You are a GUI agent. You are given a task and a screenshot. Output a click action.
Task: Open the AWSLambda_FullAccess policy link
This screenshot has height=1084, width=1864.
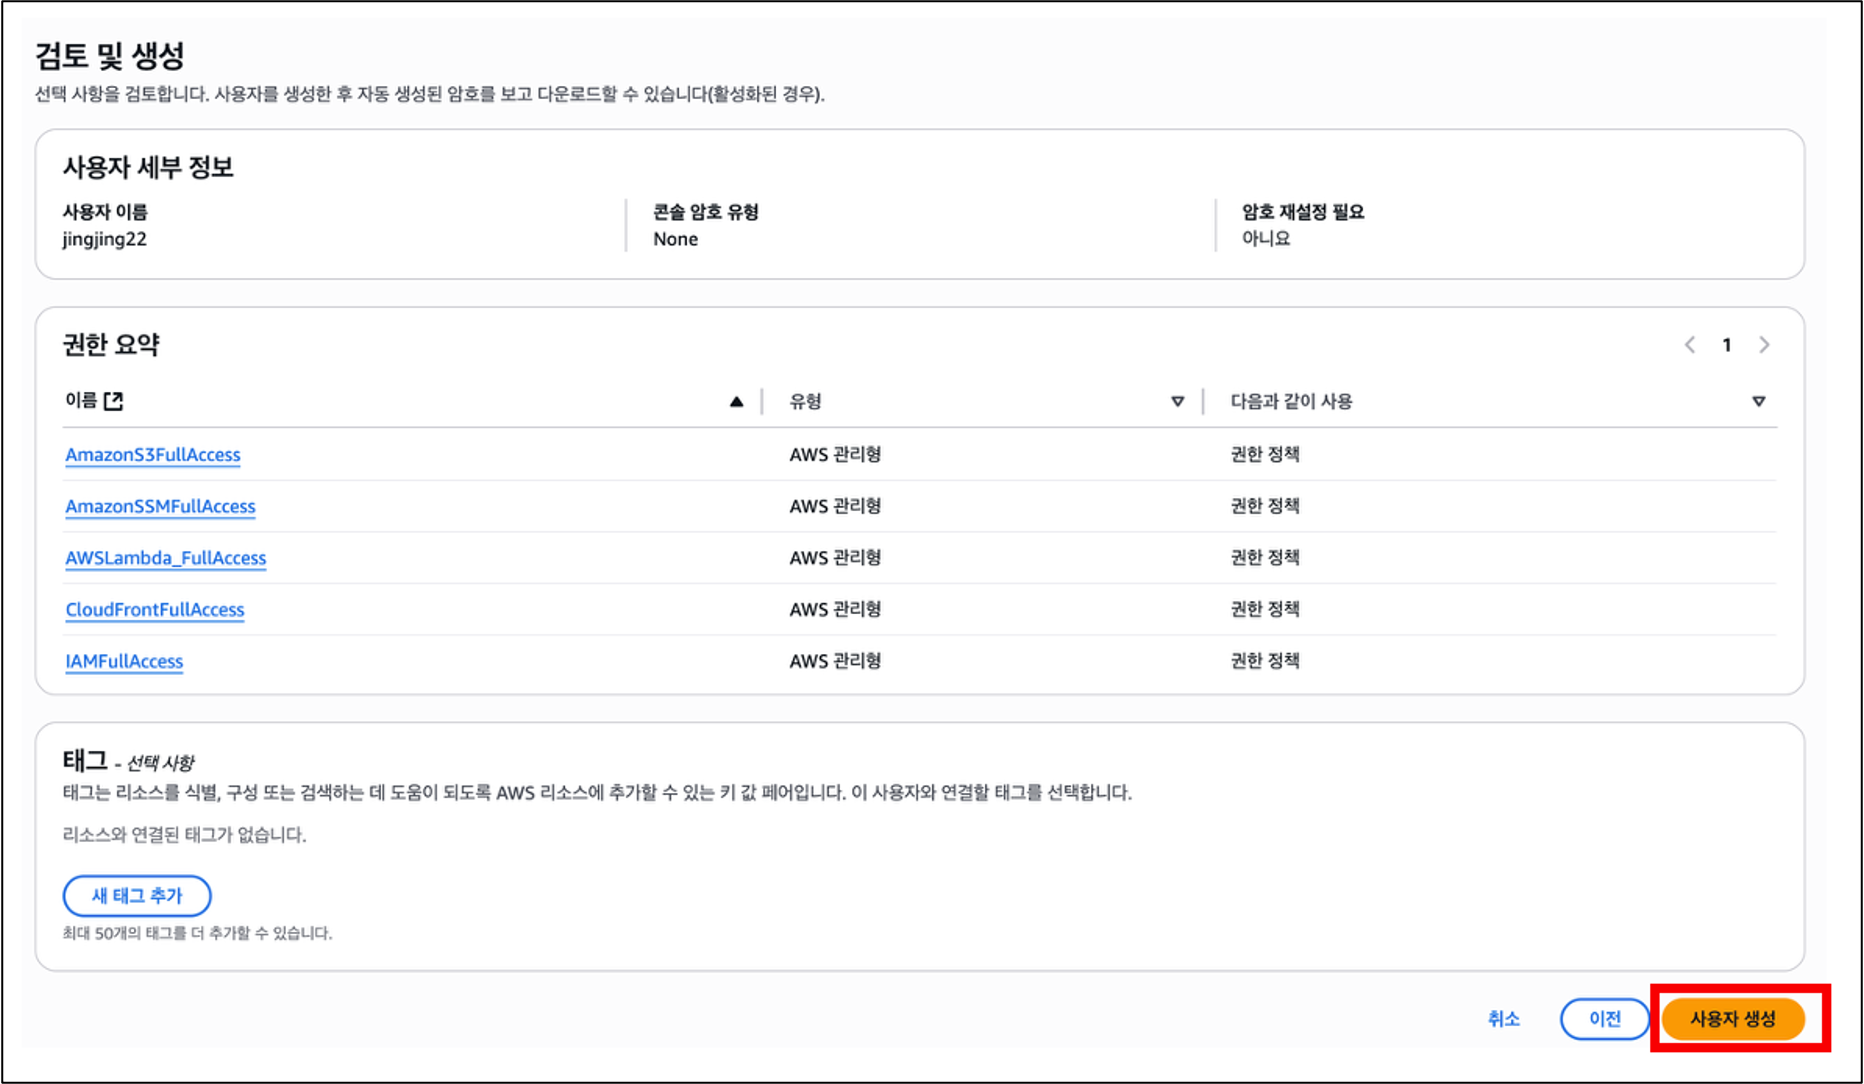pos(166,558)
